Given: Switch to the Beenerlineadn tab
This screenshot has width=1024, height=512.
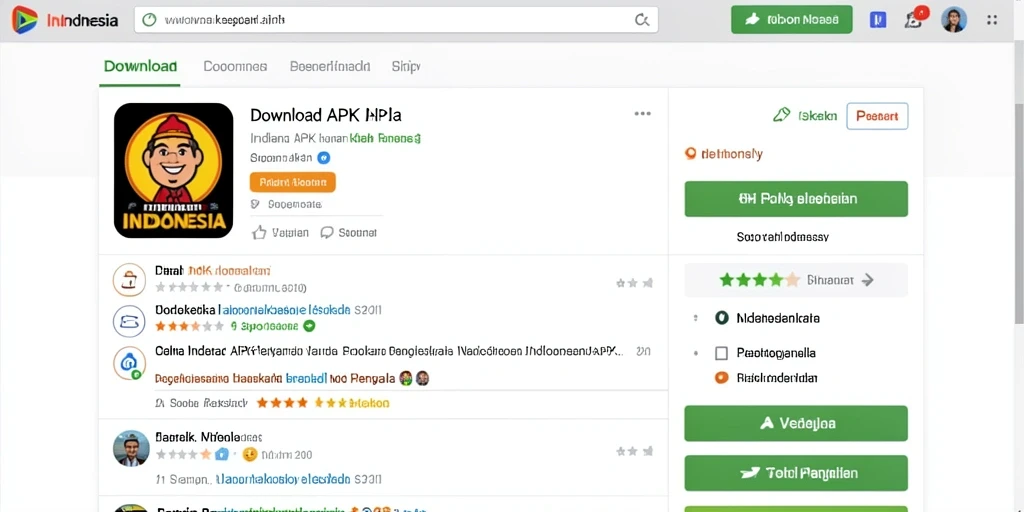Looking at the screenshot, I should click(330, 66).
